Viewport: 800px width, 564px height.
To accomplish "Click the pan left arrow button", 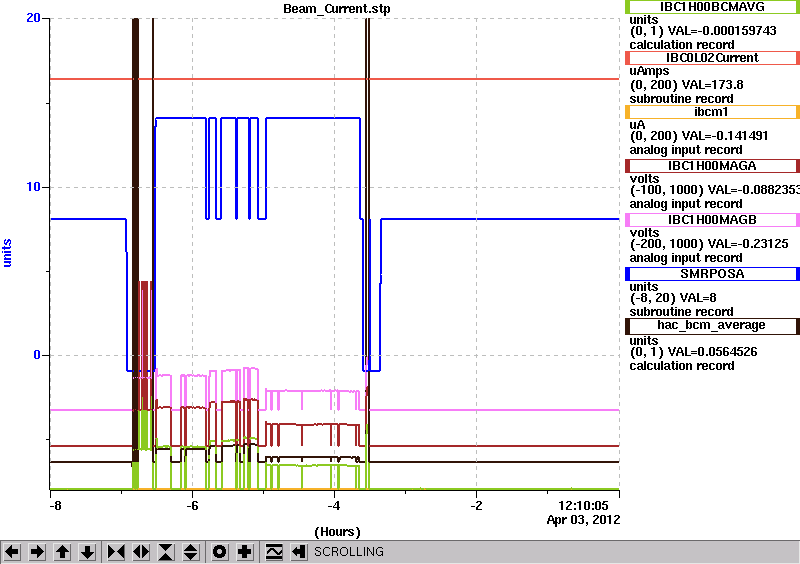I will coord(12,552).
